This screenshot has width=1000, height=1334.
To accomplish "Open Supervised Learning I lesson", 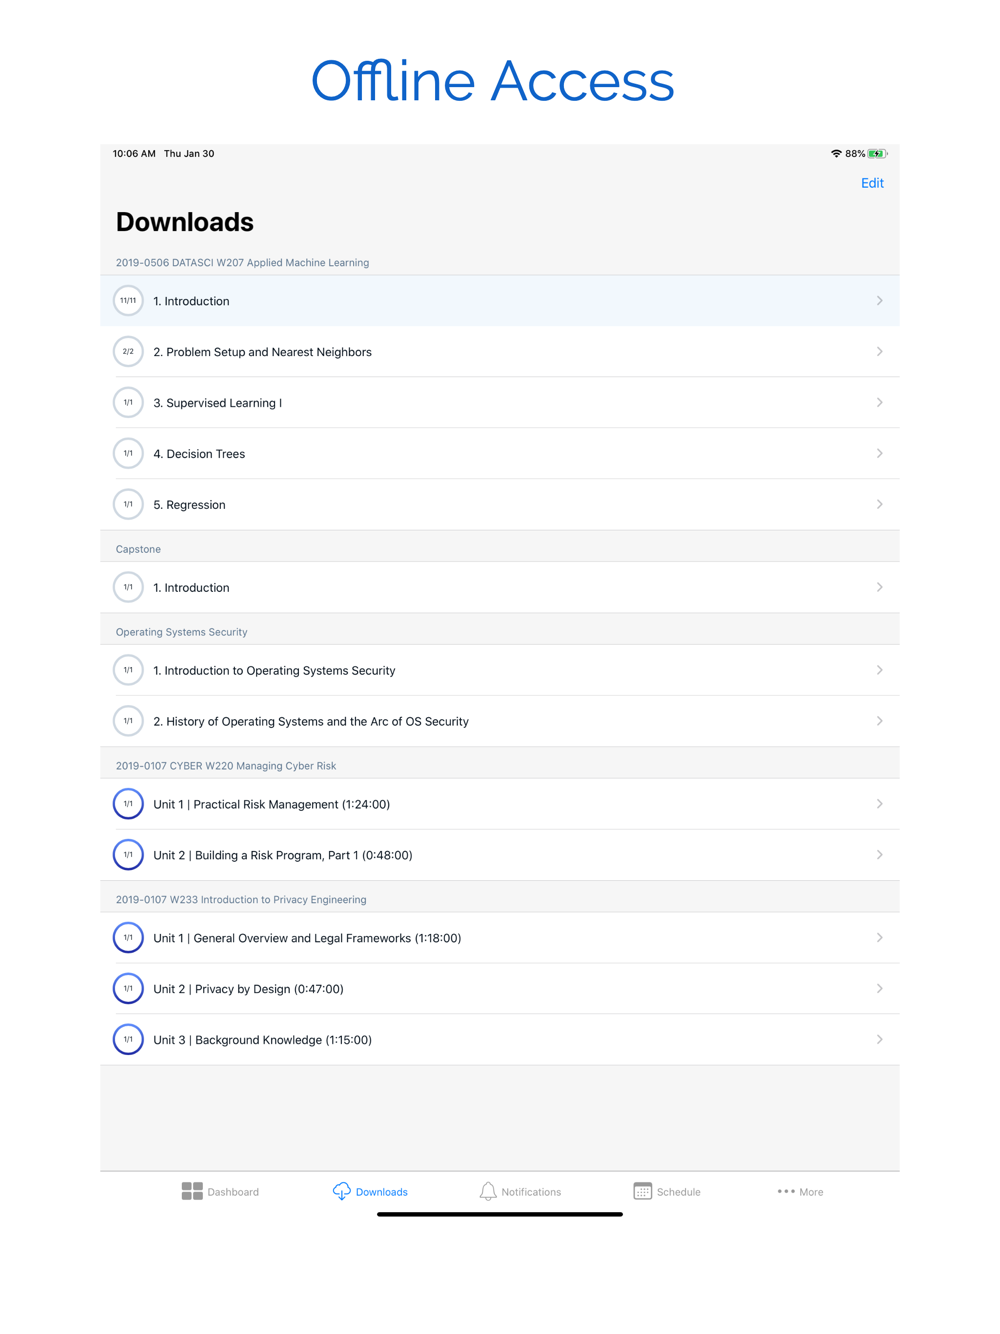I will coord(500,403).
